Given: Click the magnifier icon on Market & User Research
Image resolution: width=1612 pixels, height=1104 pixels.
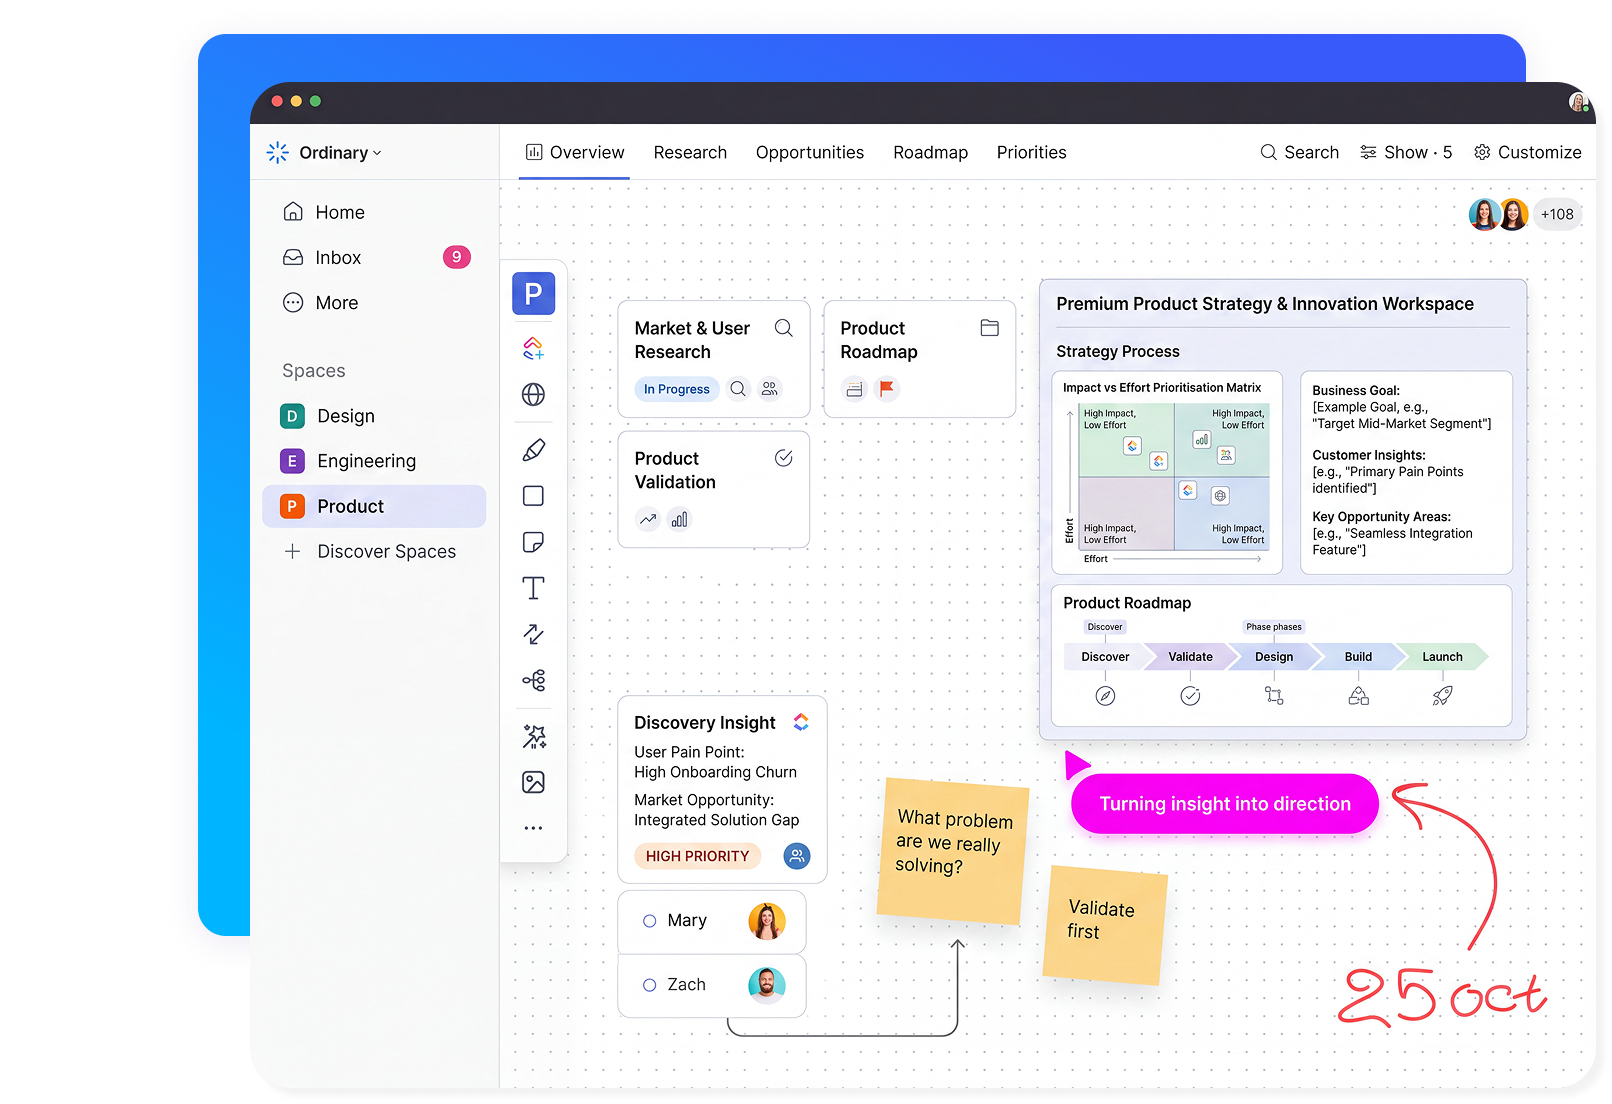Looking at the screenshot, I should 784,328.
